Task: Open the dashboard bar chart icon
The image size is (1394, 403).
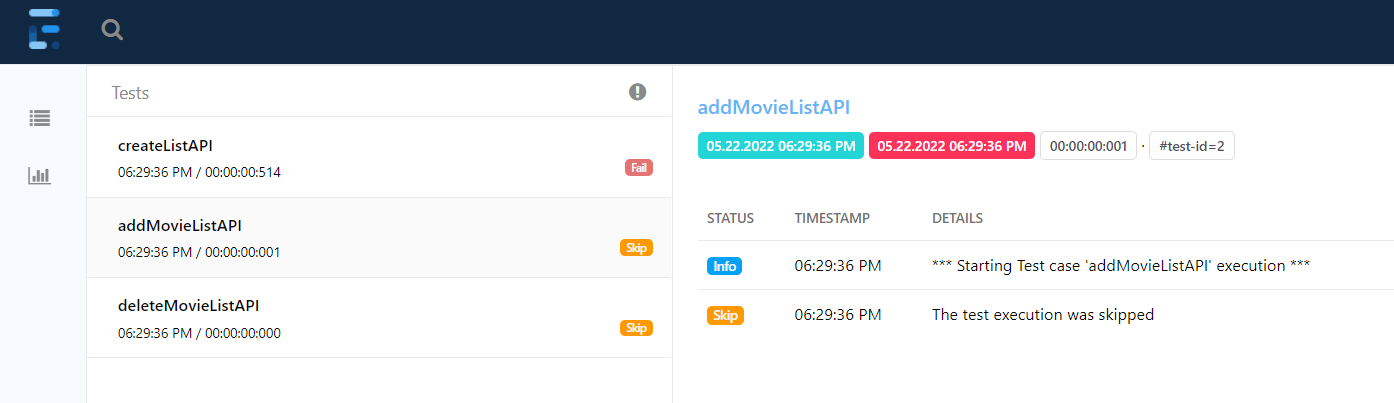Action: (40, 175)
